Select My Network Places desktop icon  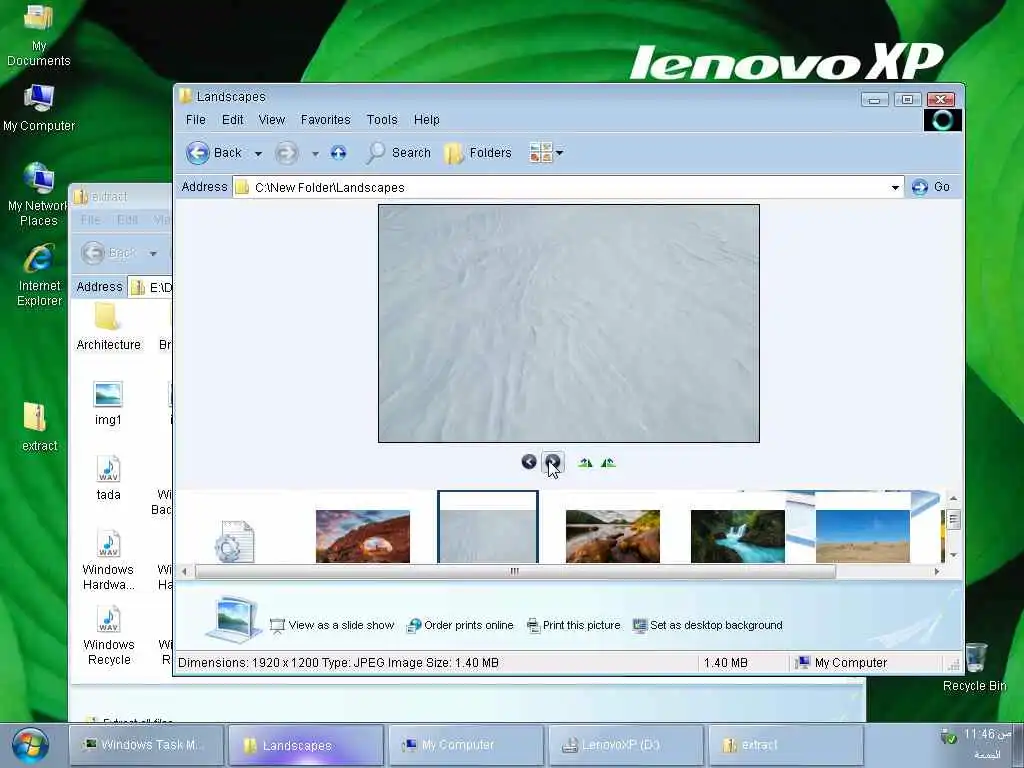[x=39, y=195]
